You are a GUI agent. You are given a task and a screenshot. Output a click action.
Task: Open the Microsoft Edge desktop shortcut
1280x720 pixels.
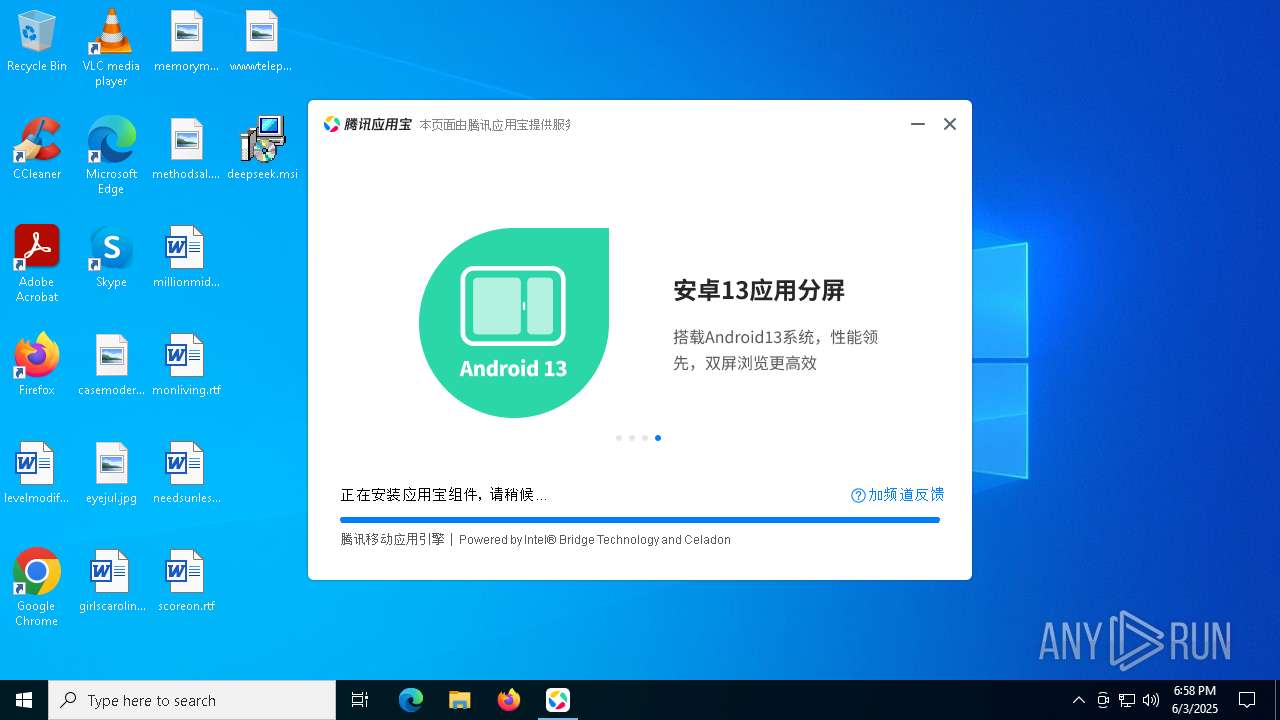111,155
